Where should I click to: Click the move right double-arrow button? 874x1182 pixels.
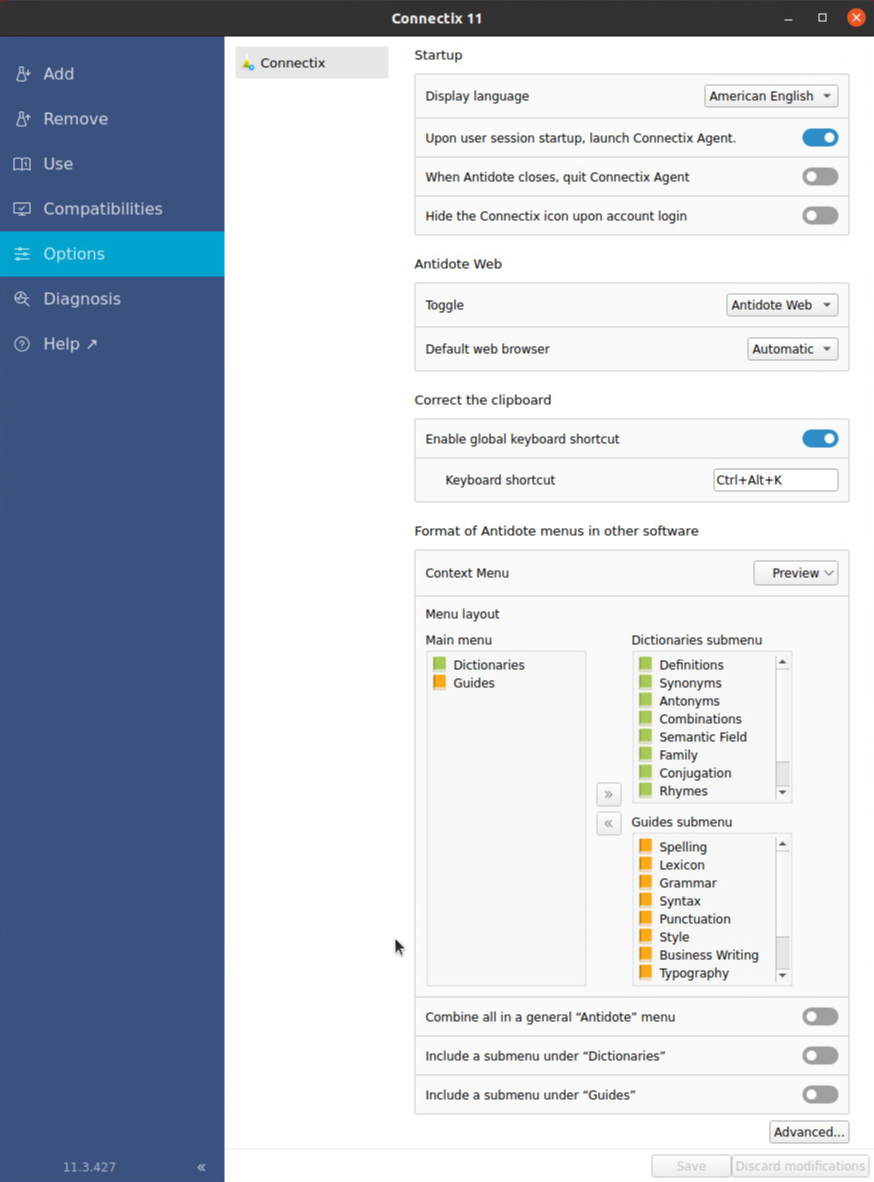608,794
